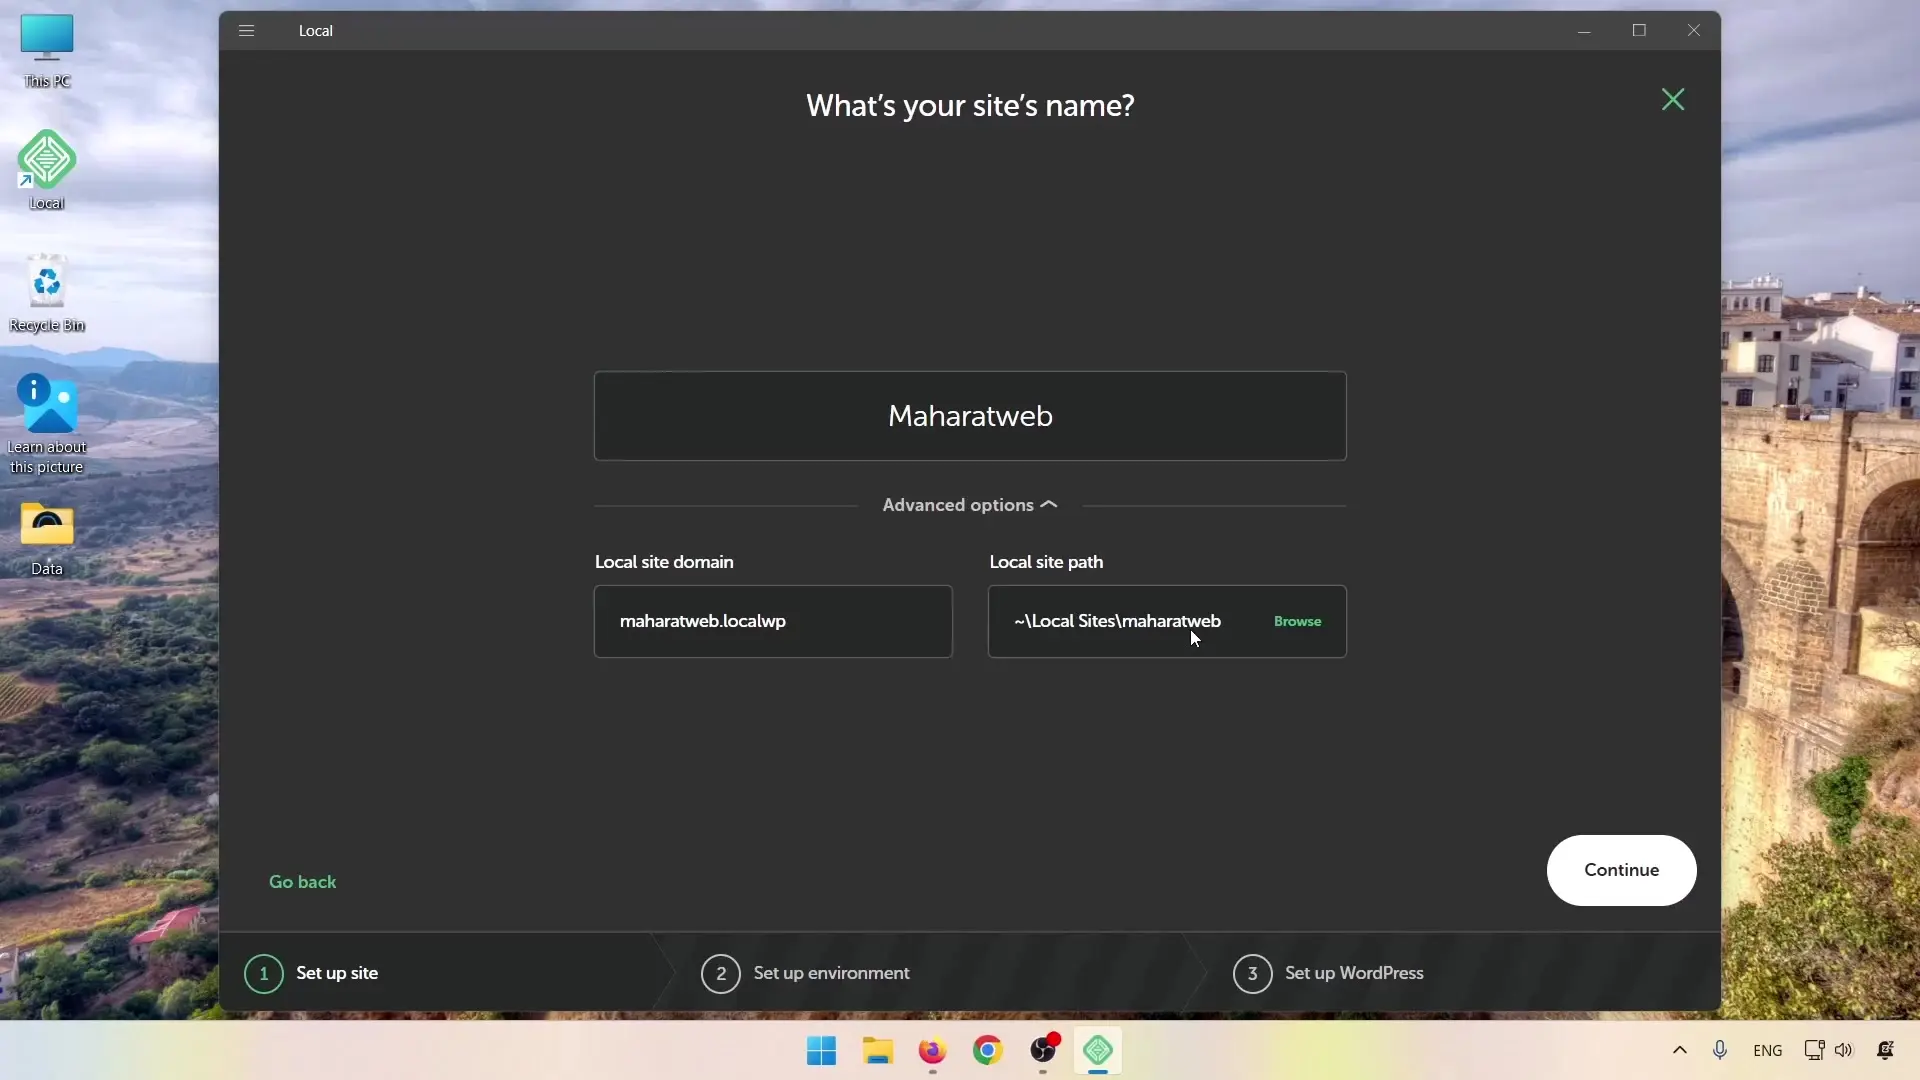The image size is (1920, 1080).
Task: Minimize the Local window
Action: coord(1584,30)
